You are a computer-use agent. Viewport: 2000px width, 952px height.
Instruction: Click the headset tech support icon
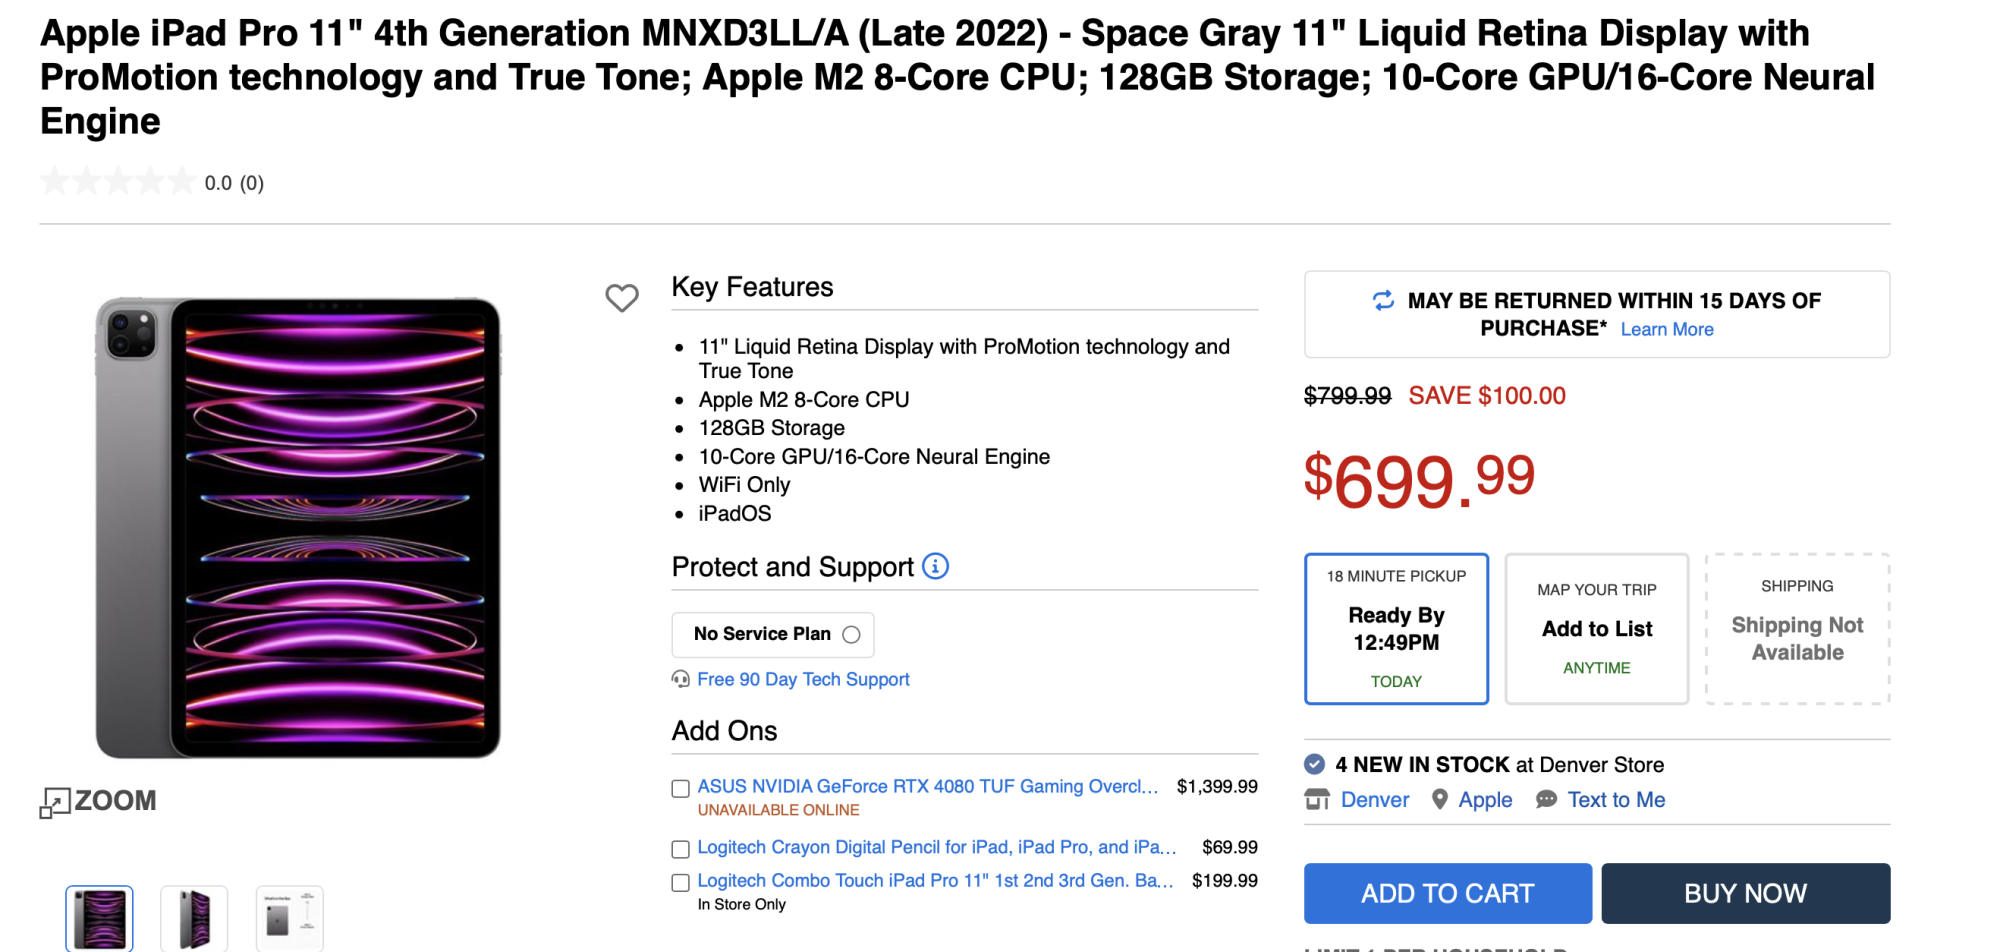coord(681,680)
